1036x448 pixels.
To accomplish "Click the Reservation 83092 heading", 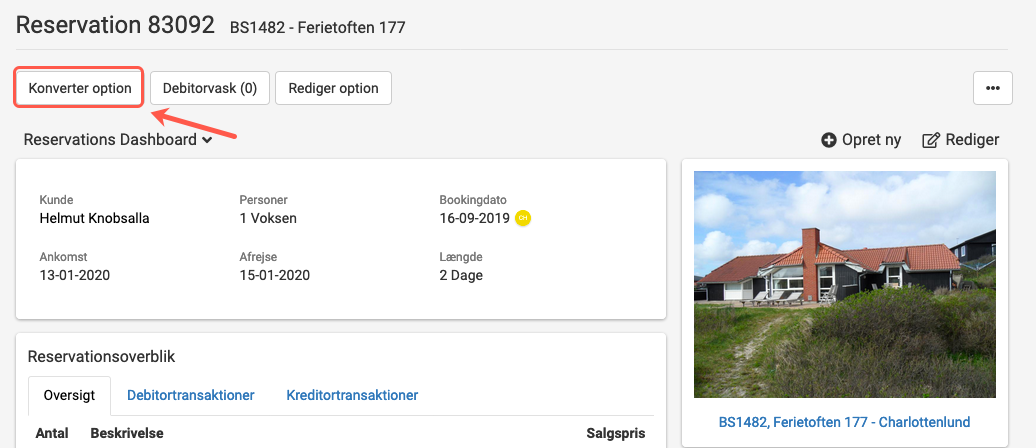I will (x=116, y=26).
